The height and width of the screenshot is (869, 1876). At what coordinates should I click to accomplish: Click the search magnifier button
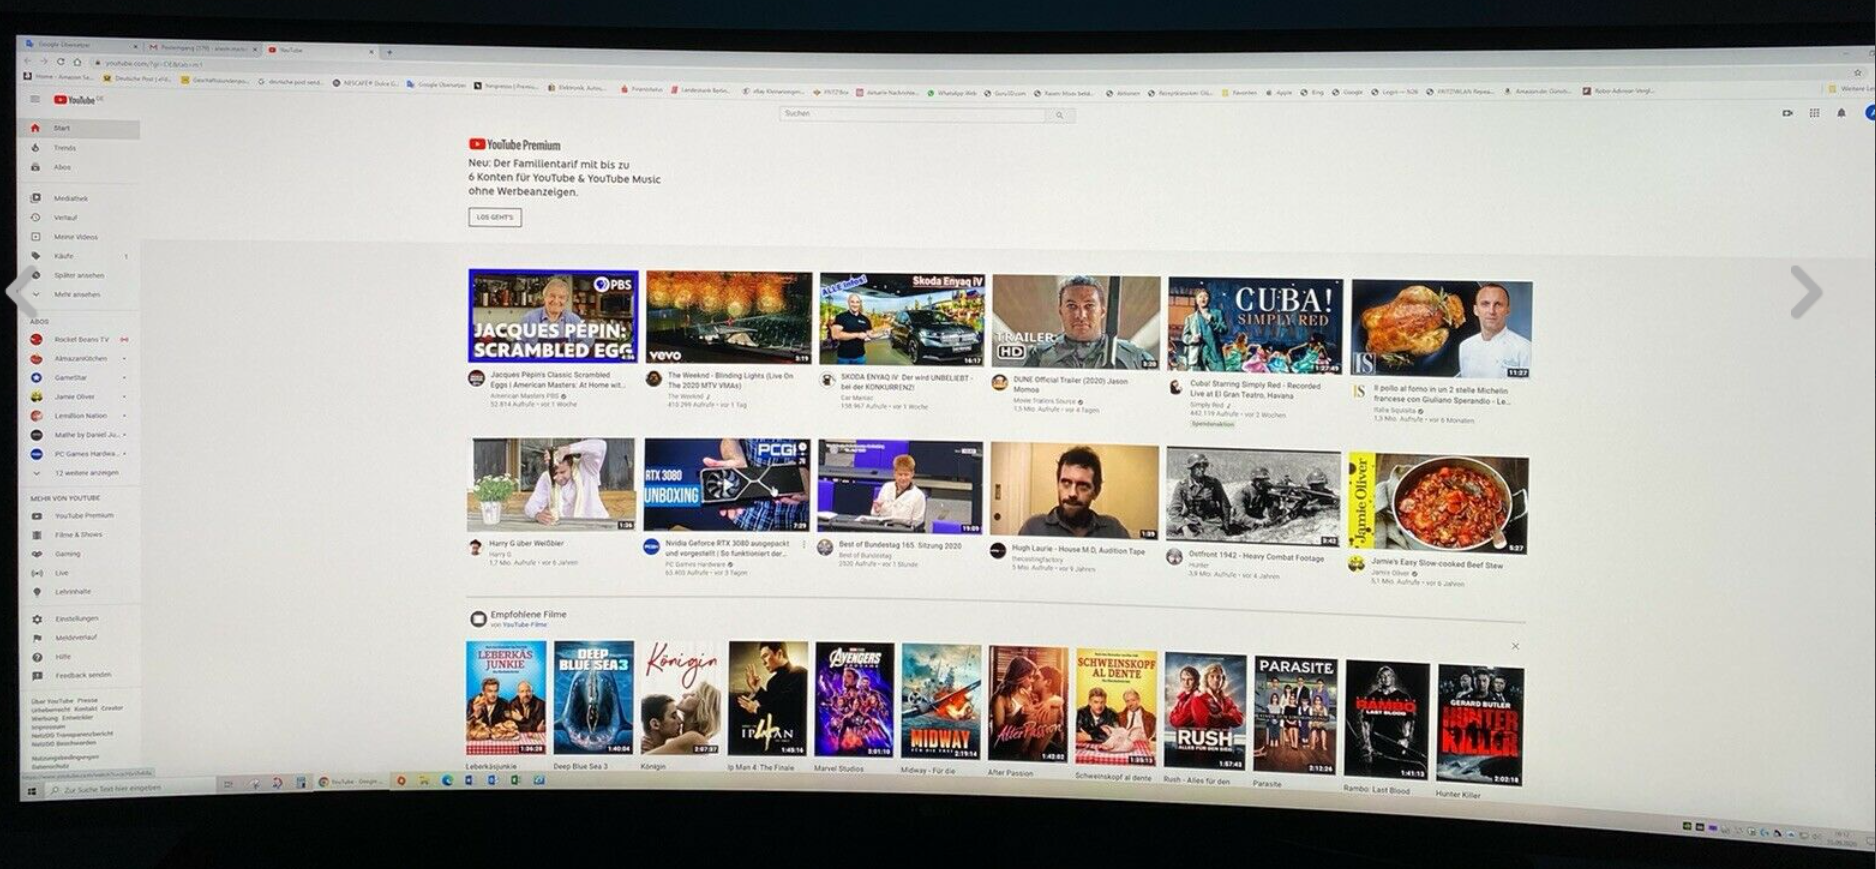(1059, 116)
